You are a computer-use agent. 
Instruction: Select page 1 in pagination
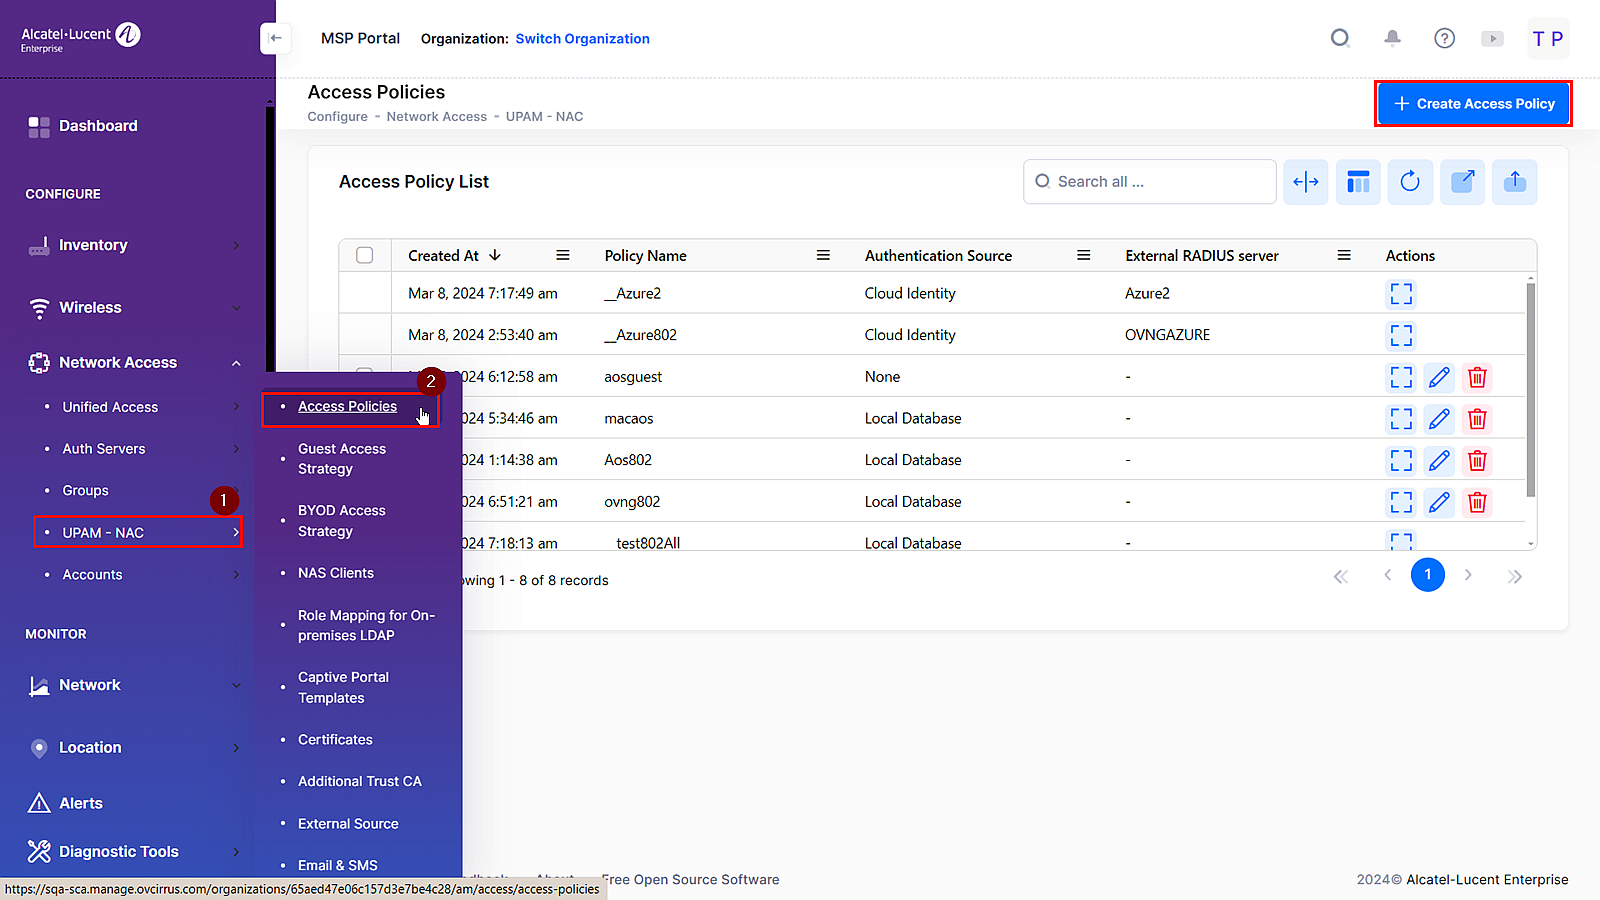point(1427,575)
